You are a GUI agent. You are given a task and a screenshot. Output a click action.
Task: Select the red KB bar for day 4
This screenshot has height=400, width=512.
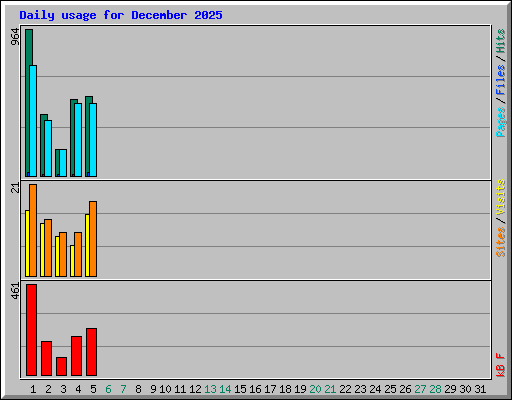click(76, 356)
